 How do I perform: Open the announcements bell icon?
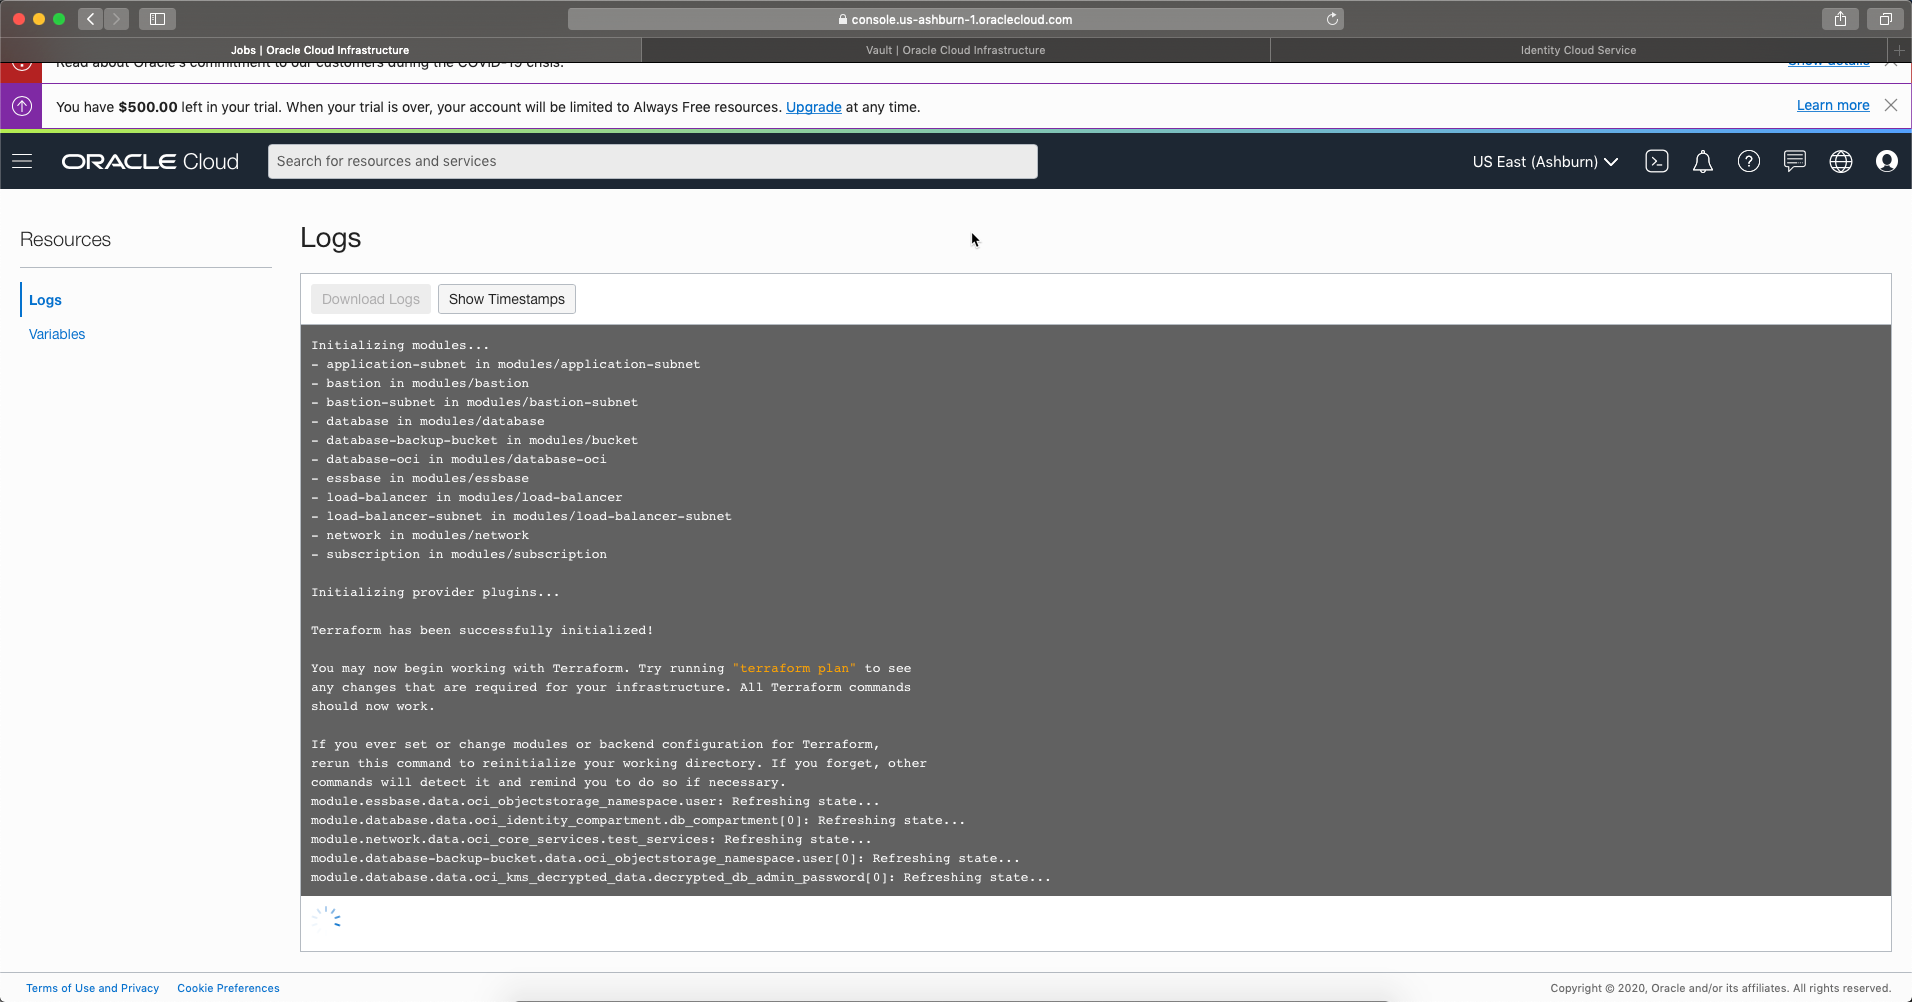1702,161
